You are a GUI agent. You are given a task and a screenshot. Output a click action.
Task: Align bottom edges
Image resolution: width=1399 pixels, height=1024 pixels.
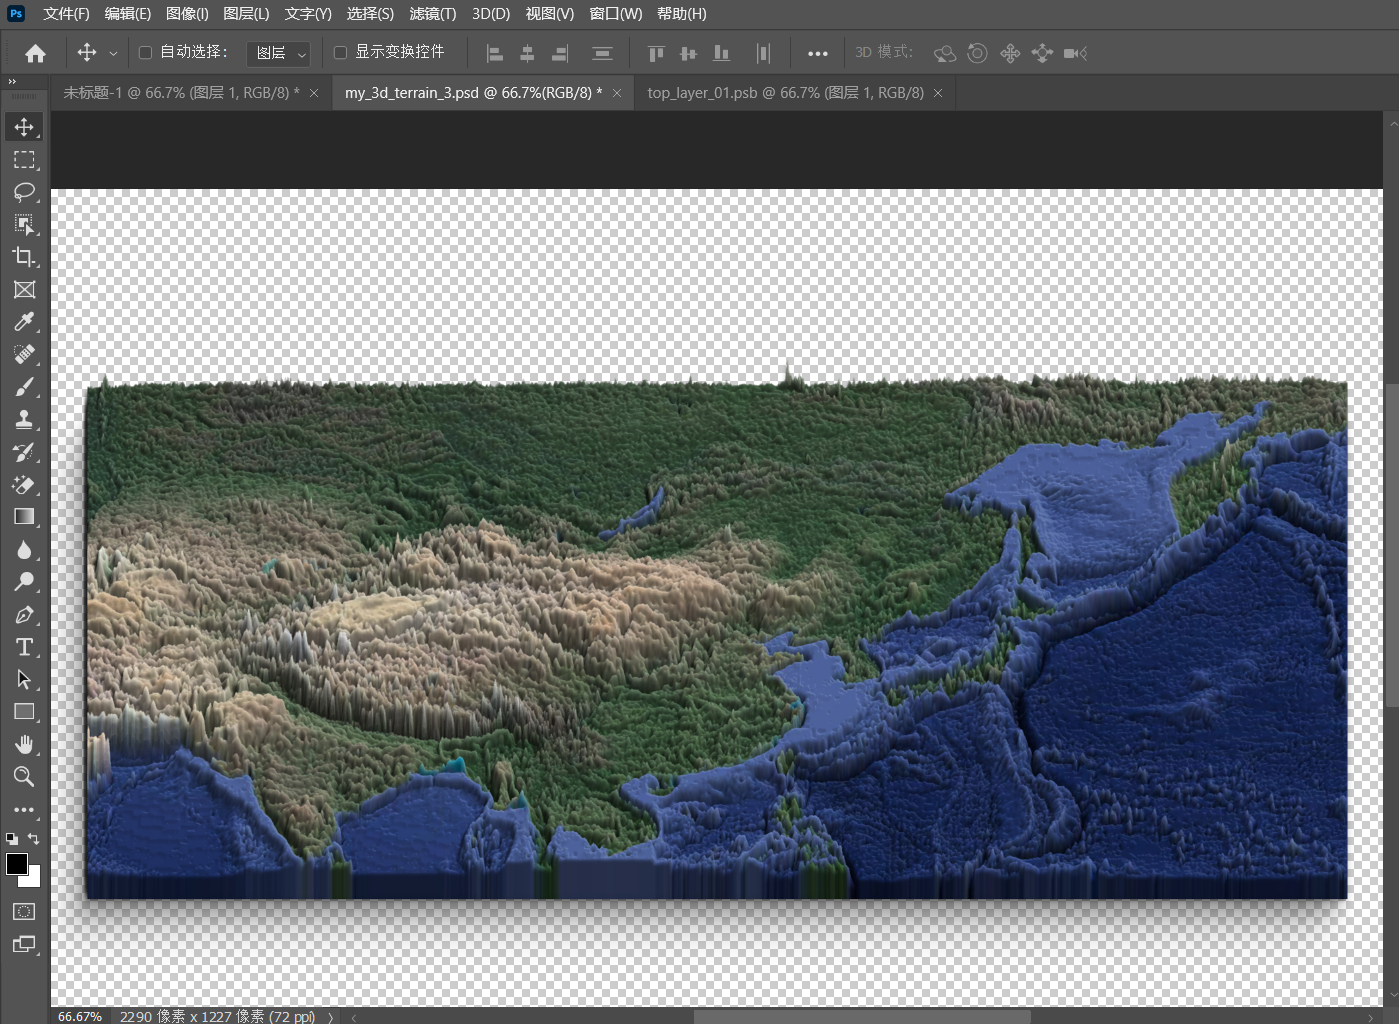pos(721,53)
